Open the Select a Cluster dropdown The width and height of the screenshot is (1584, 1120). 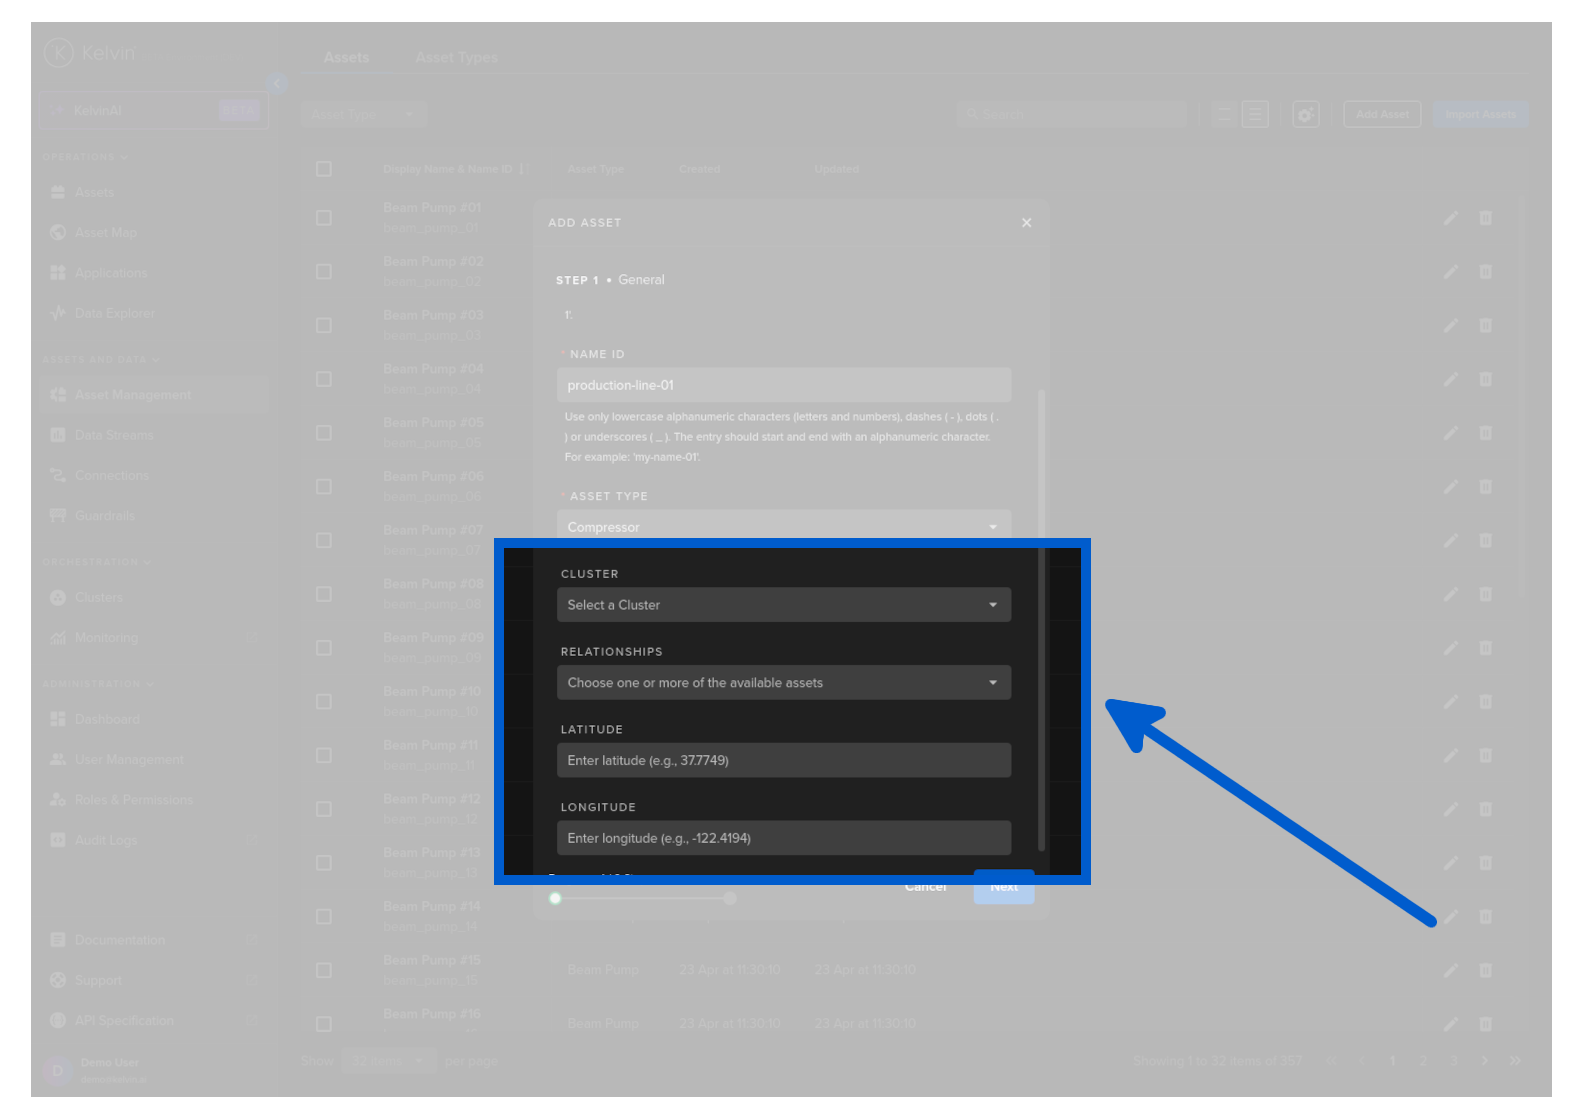pyautogui.click(x=783, y=605)
